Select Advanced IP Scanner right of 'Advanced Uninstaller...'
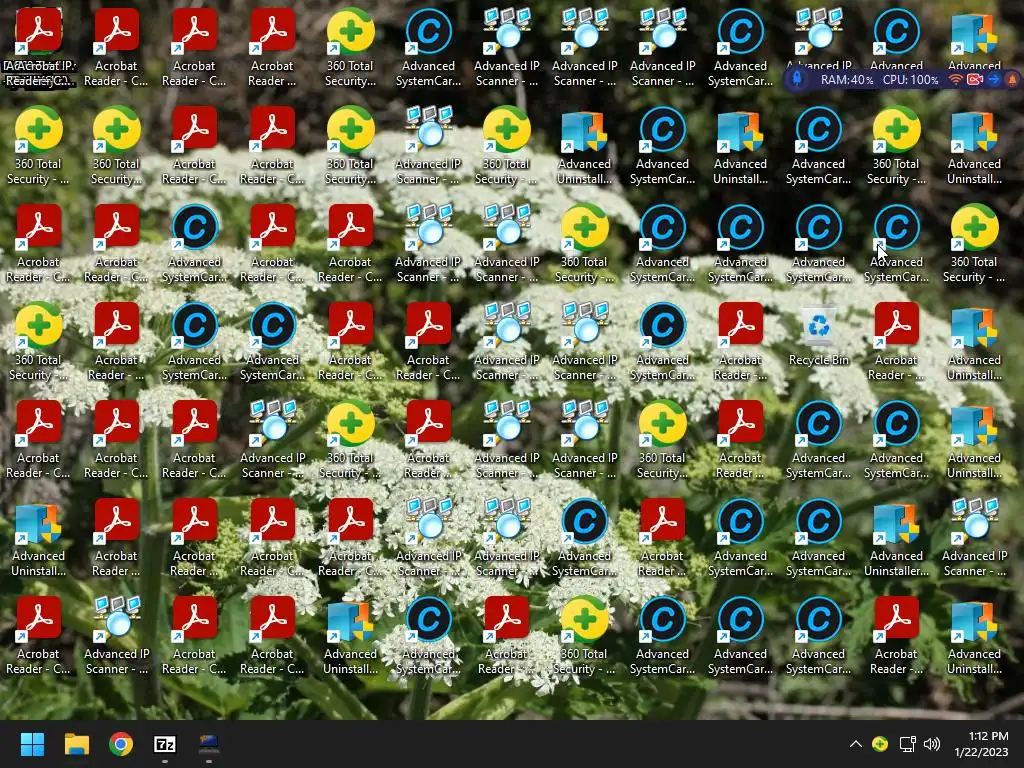 (974, 536)
